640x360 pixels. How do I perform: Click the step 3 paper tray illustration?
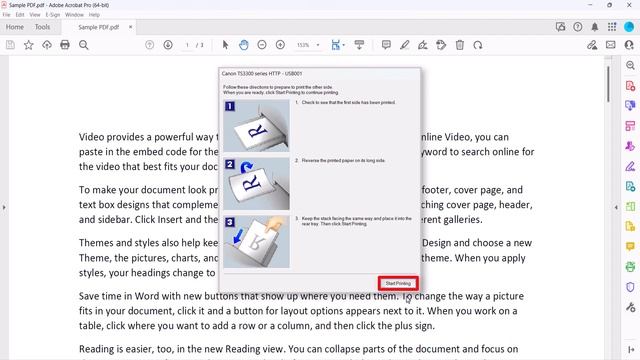coord(256,242)
